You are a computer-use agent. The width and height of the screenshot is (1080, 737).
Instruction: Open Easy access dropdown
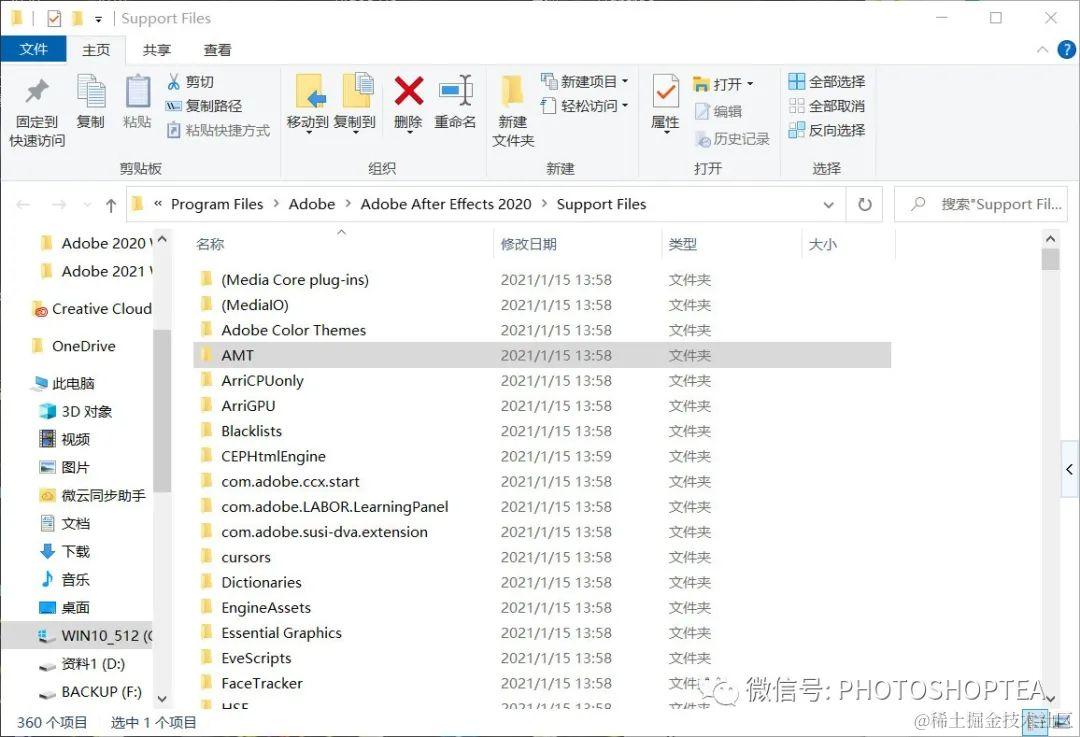(585, 106)
